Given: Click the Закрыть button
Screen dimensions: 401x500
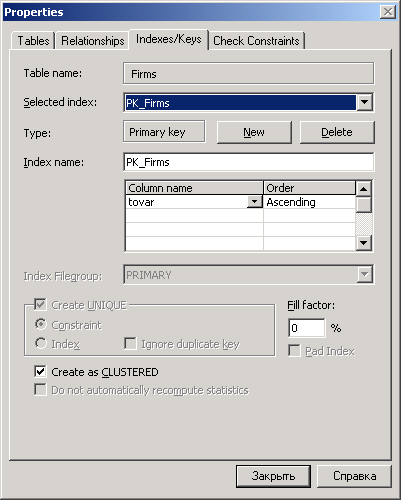Looking at the screenshot, I should (273, 476).
